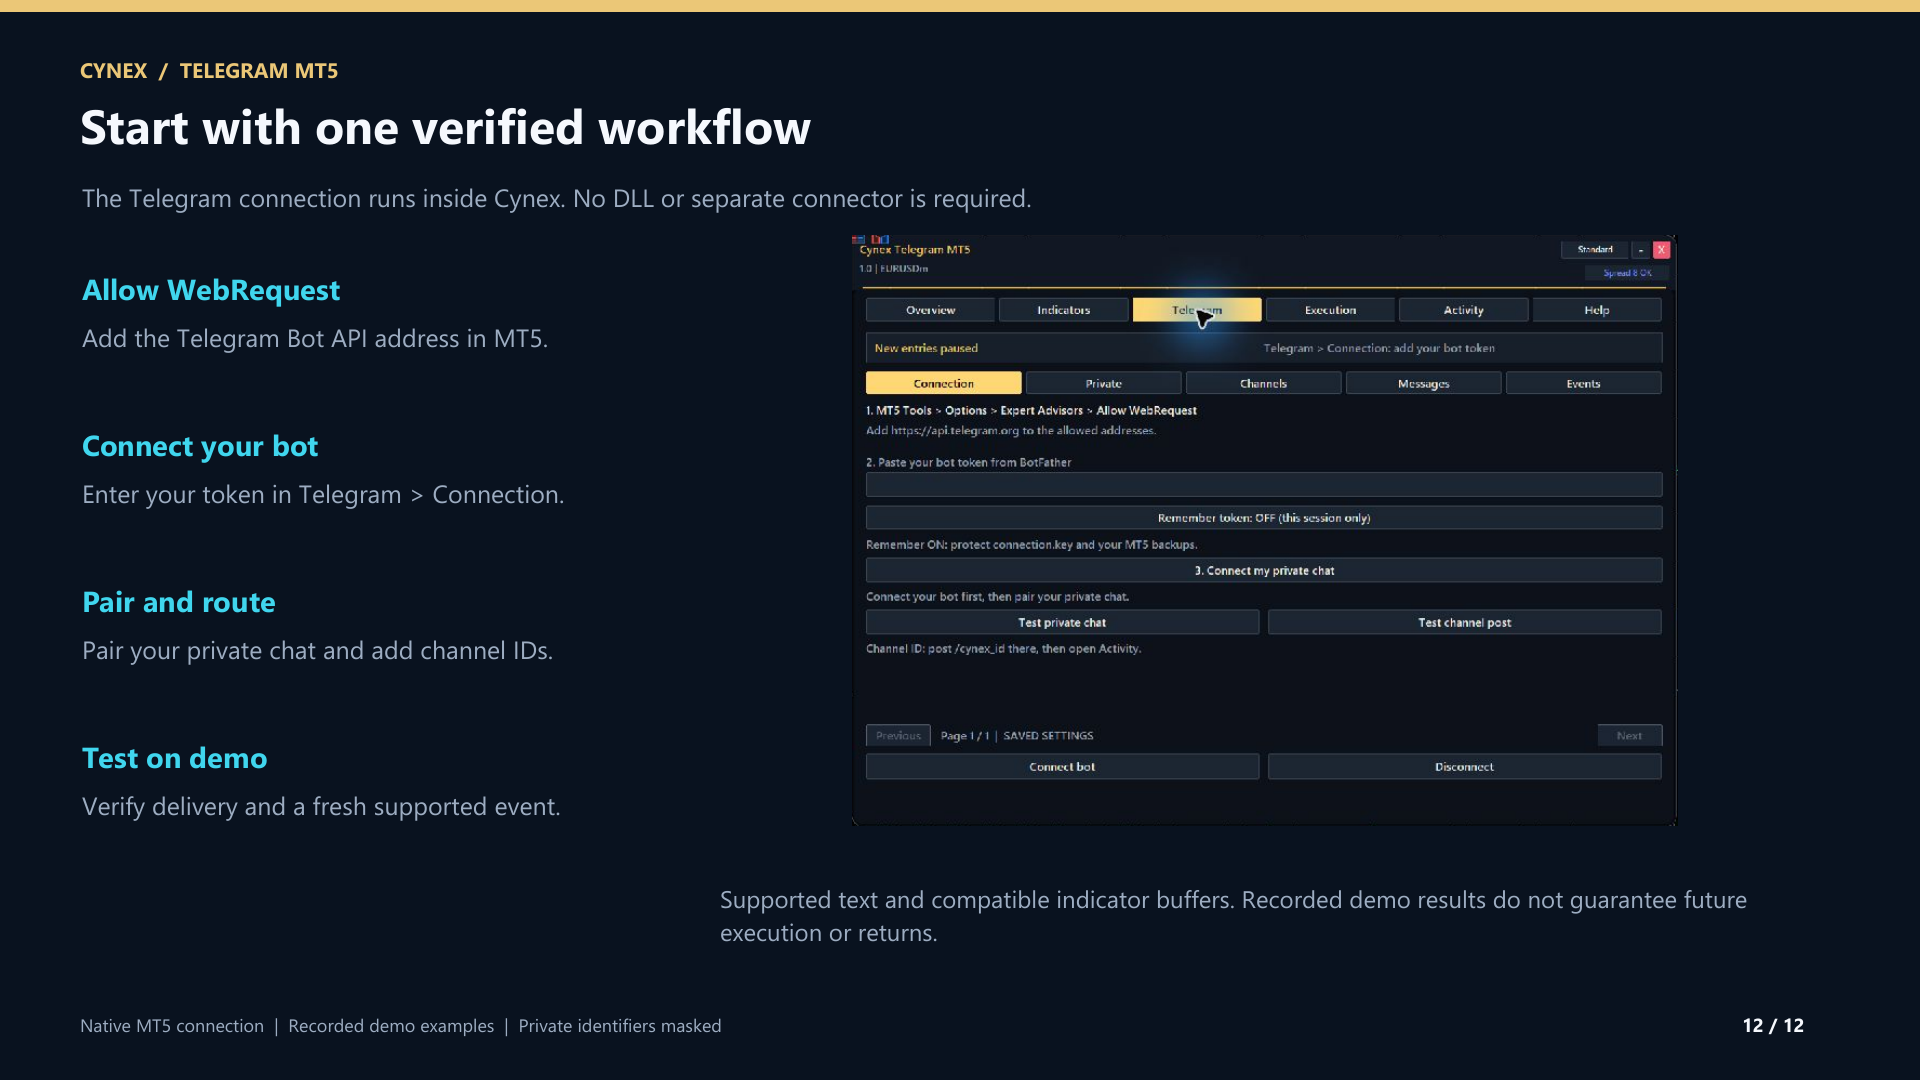Click Test private chat button
Screen dimensions: 1920x1080
click(1062, 622)
